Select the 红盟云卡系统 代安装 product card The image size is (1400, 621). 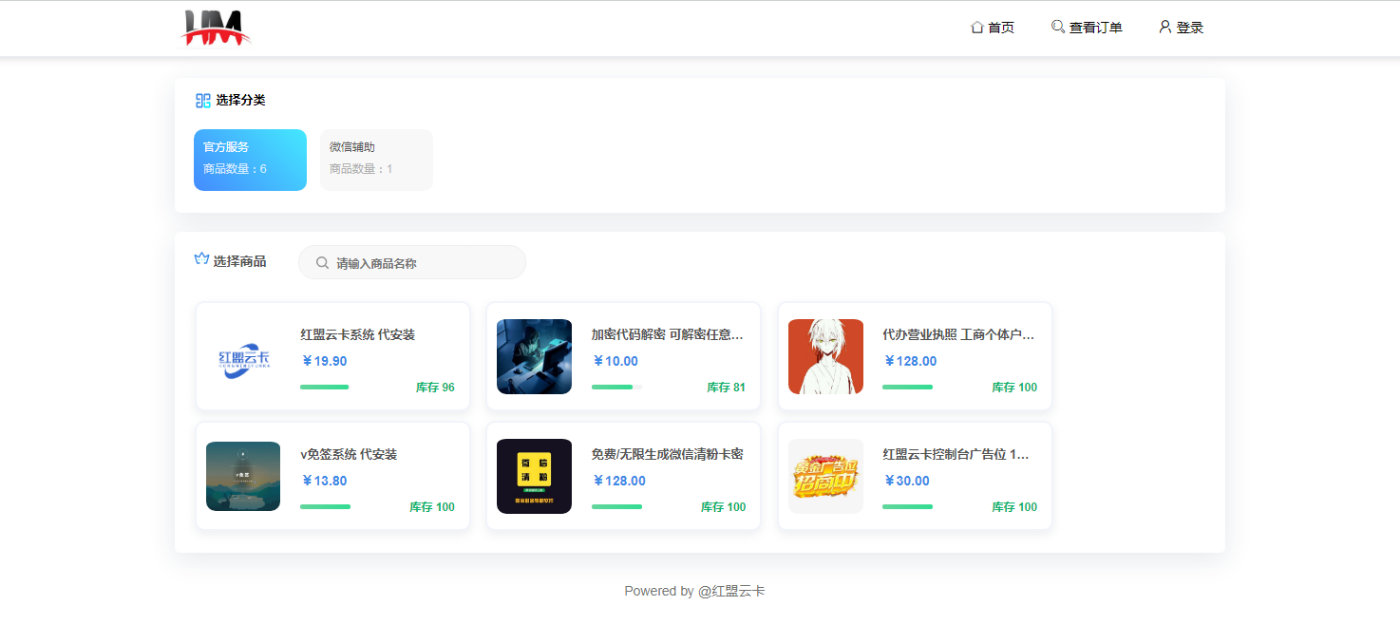332,356
